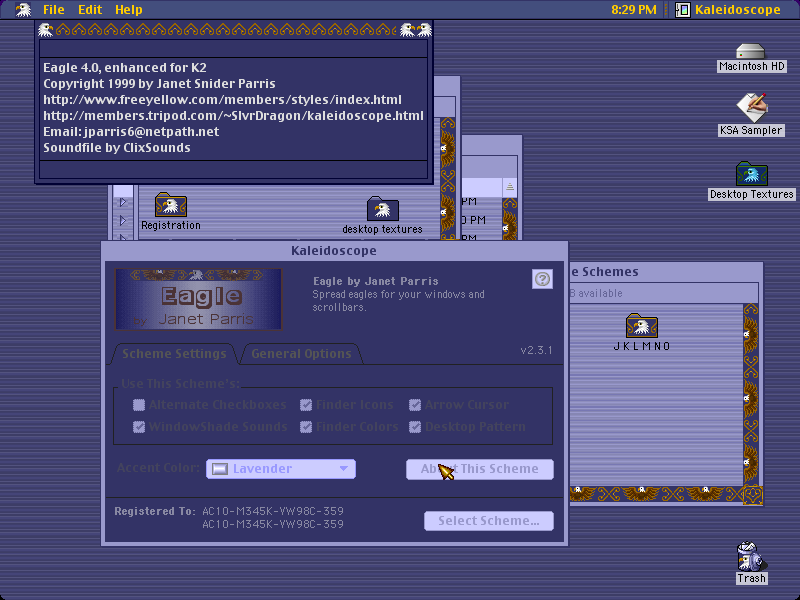Open the File menu
800x600 pixels.
click(x=54, y=10)
